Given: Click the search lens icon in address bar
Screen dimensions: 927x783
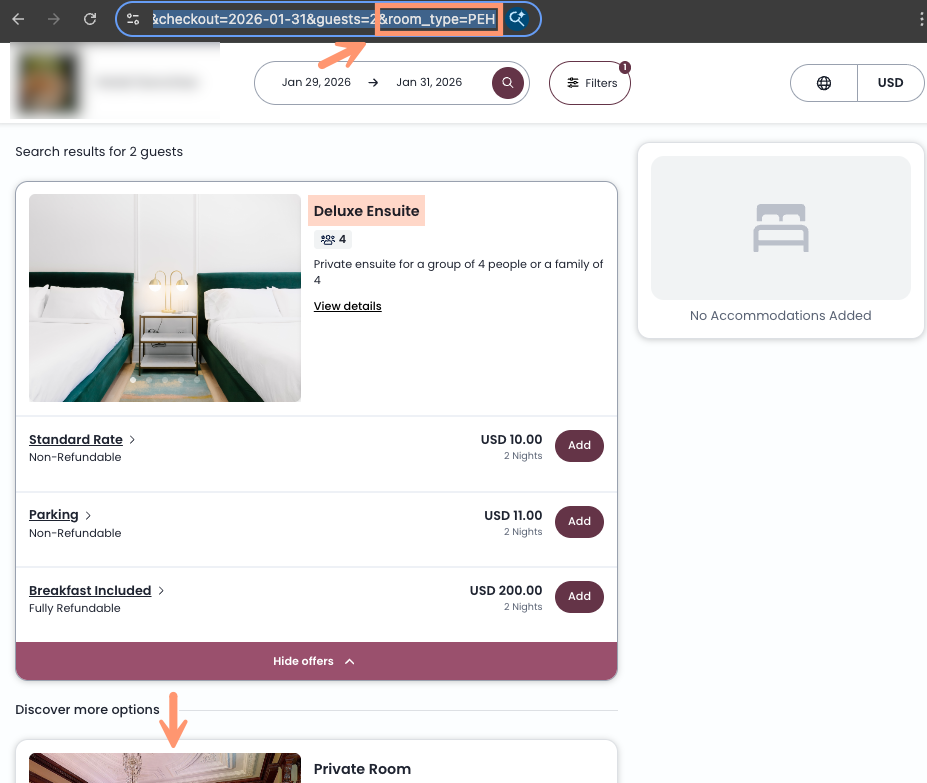Looking at the screenshot, I should (x=517, y=19).
